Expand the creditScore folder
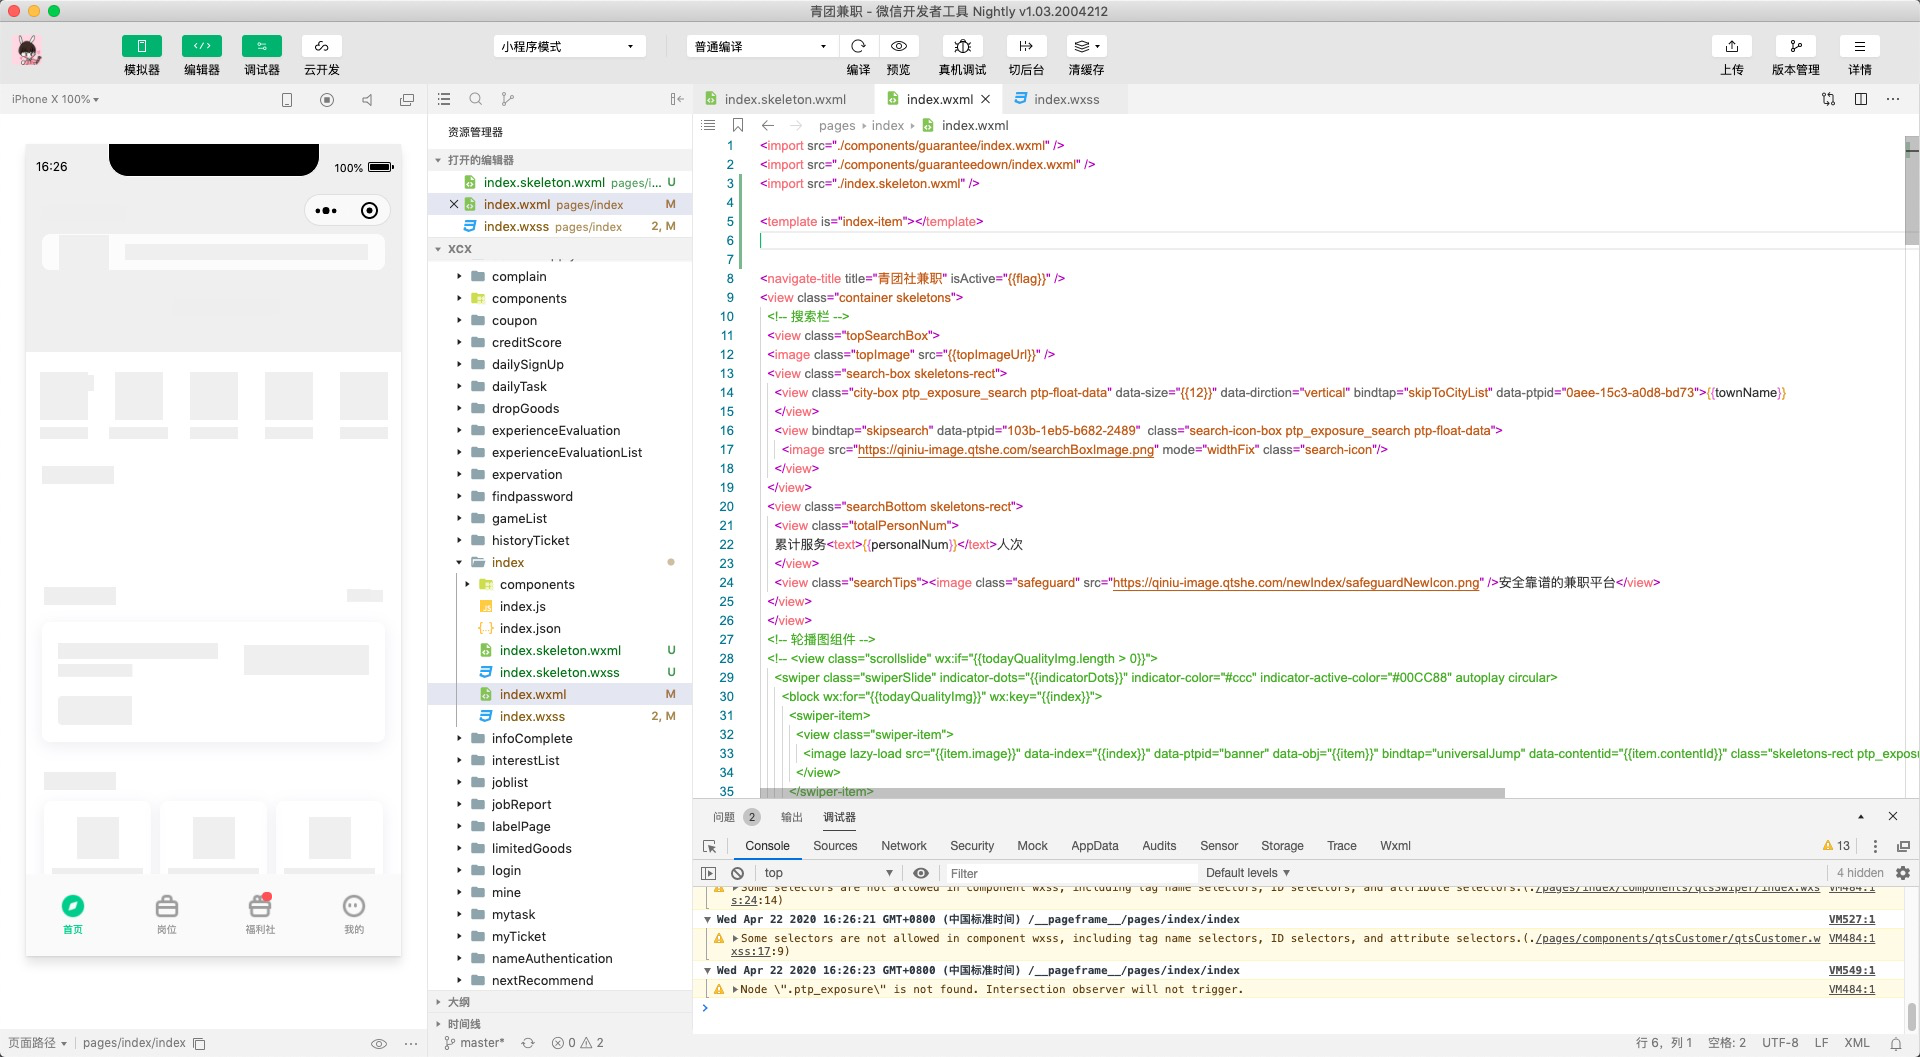 526,343
